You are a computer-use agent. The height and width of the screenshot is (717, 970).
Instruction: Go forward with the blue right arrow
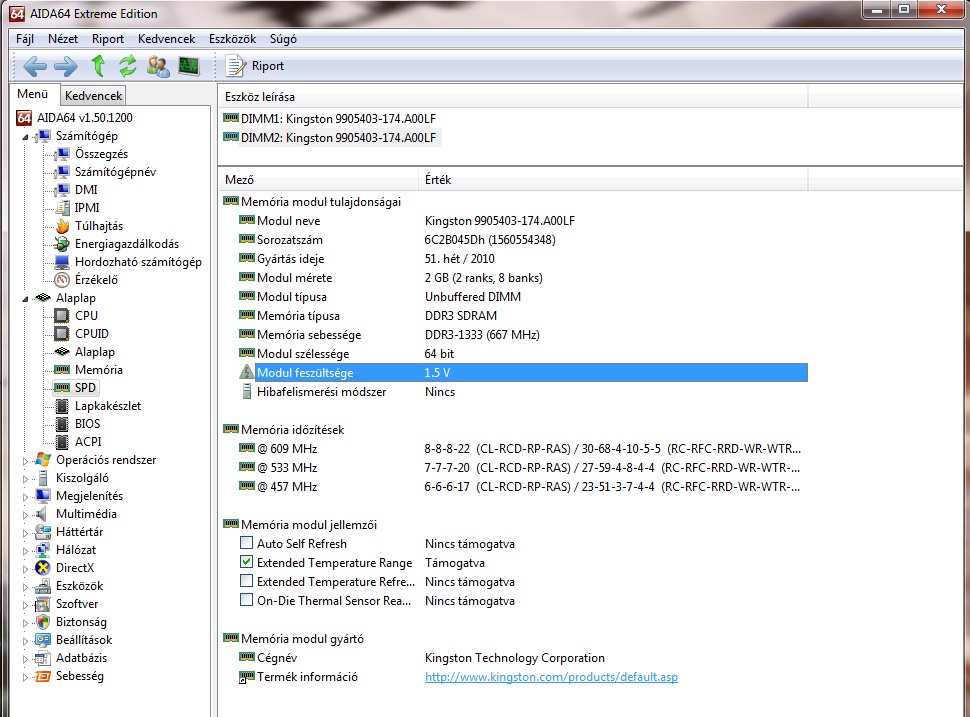point(66,66)
